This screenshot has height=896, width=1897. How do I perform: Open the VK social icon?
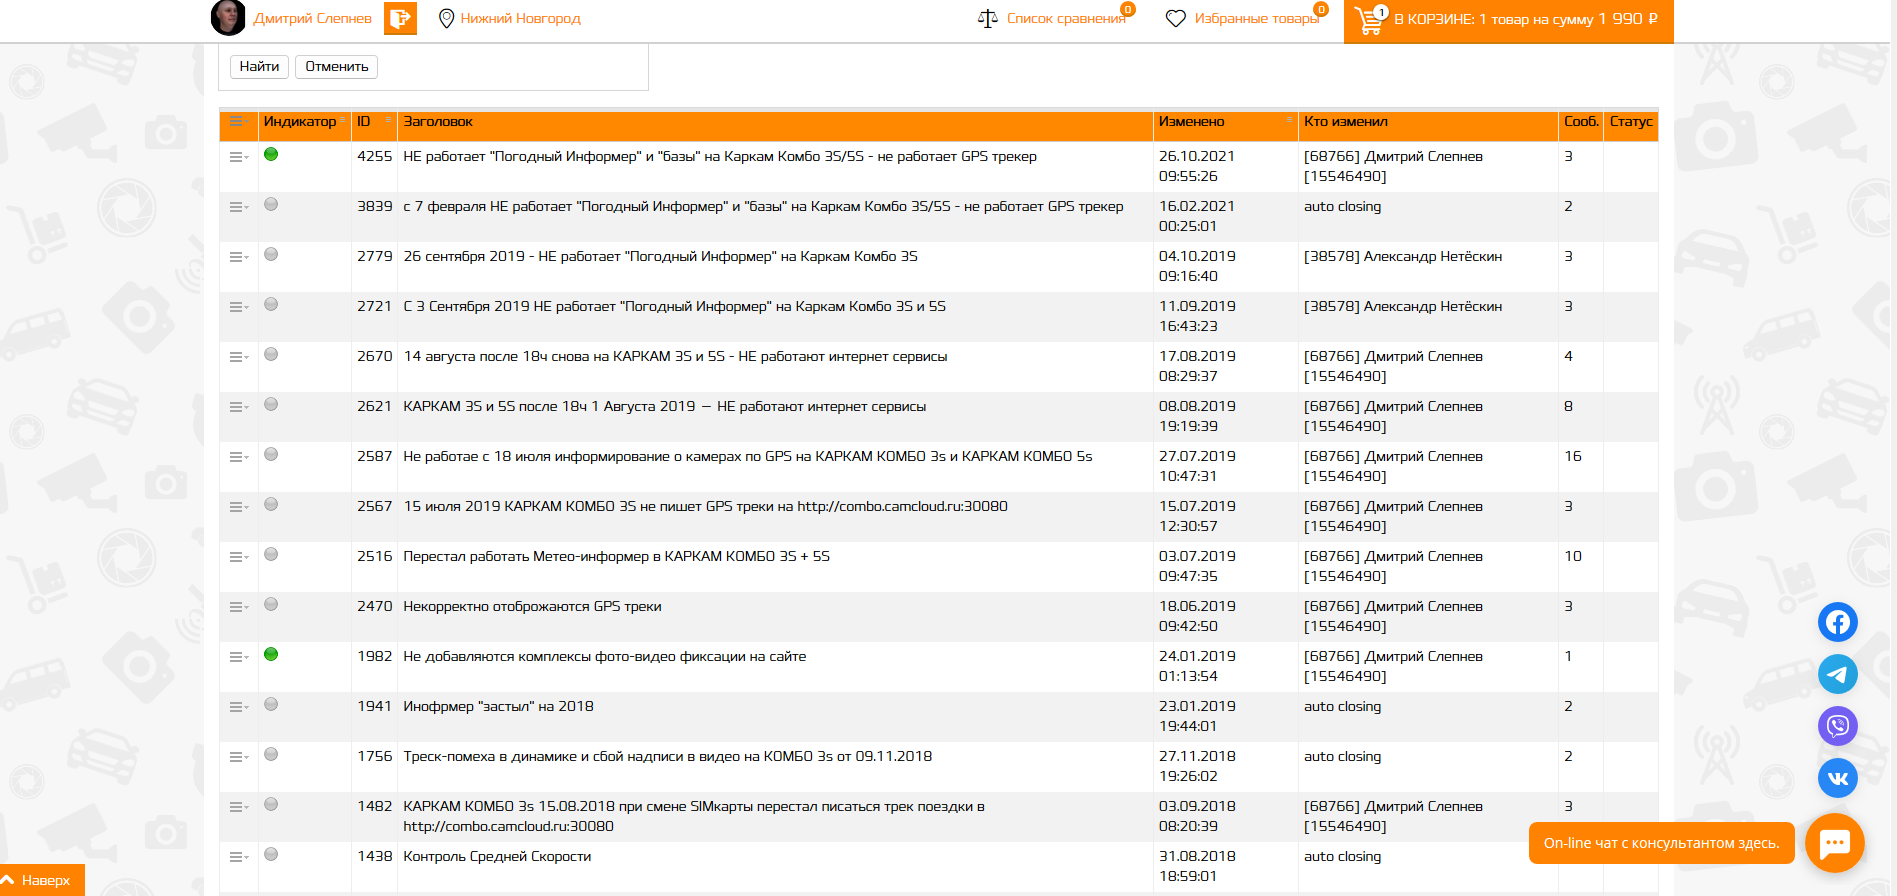1837,778
